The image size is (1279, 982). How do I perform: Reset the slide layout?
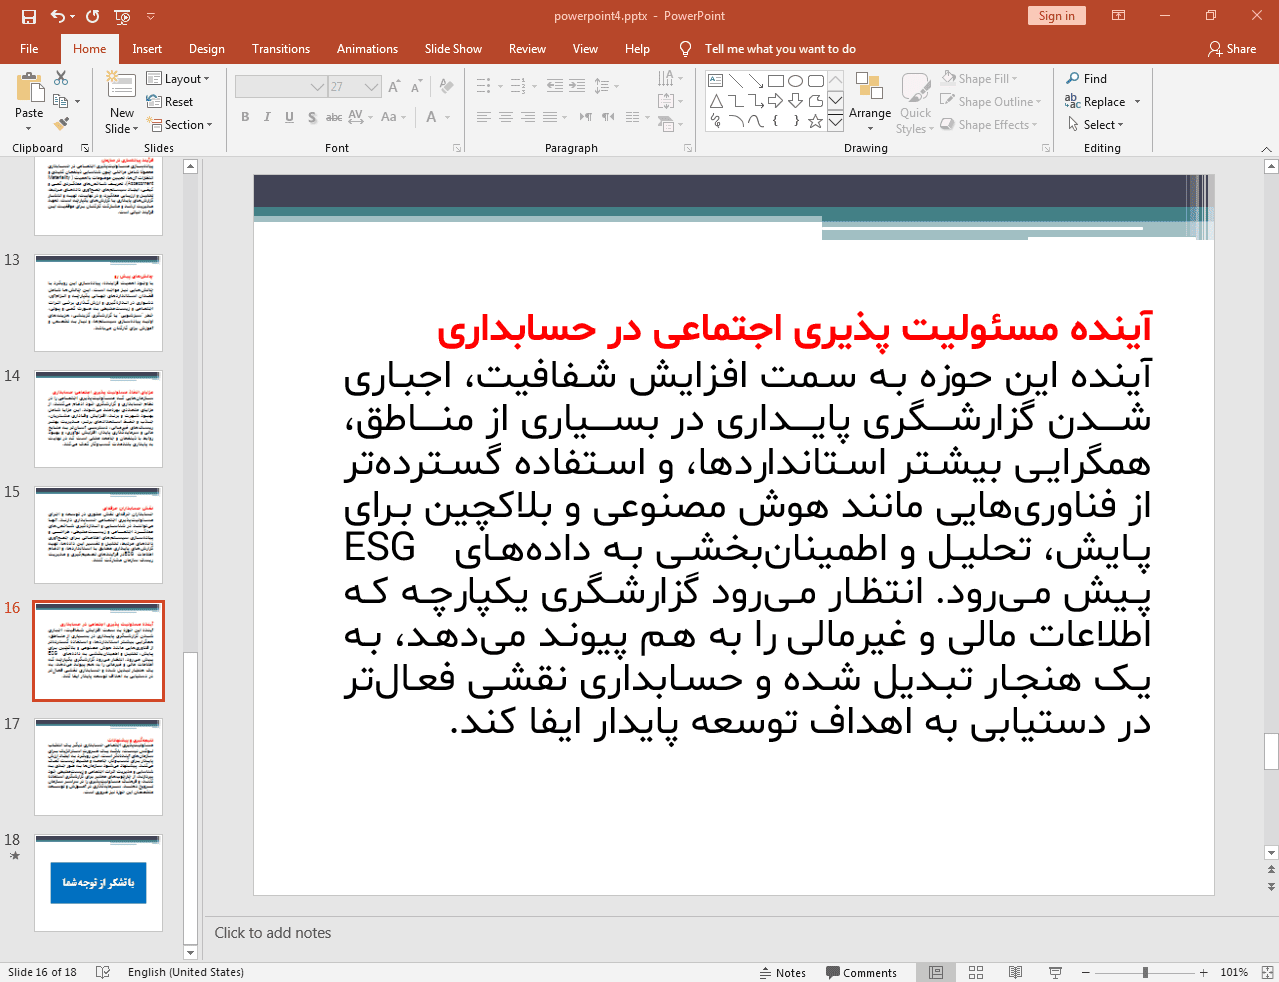(170, 102)
